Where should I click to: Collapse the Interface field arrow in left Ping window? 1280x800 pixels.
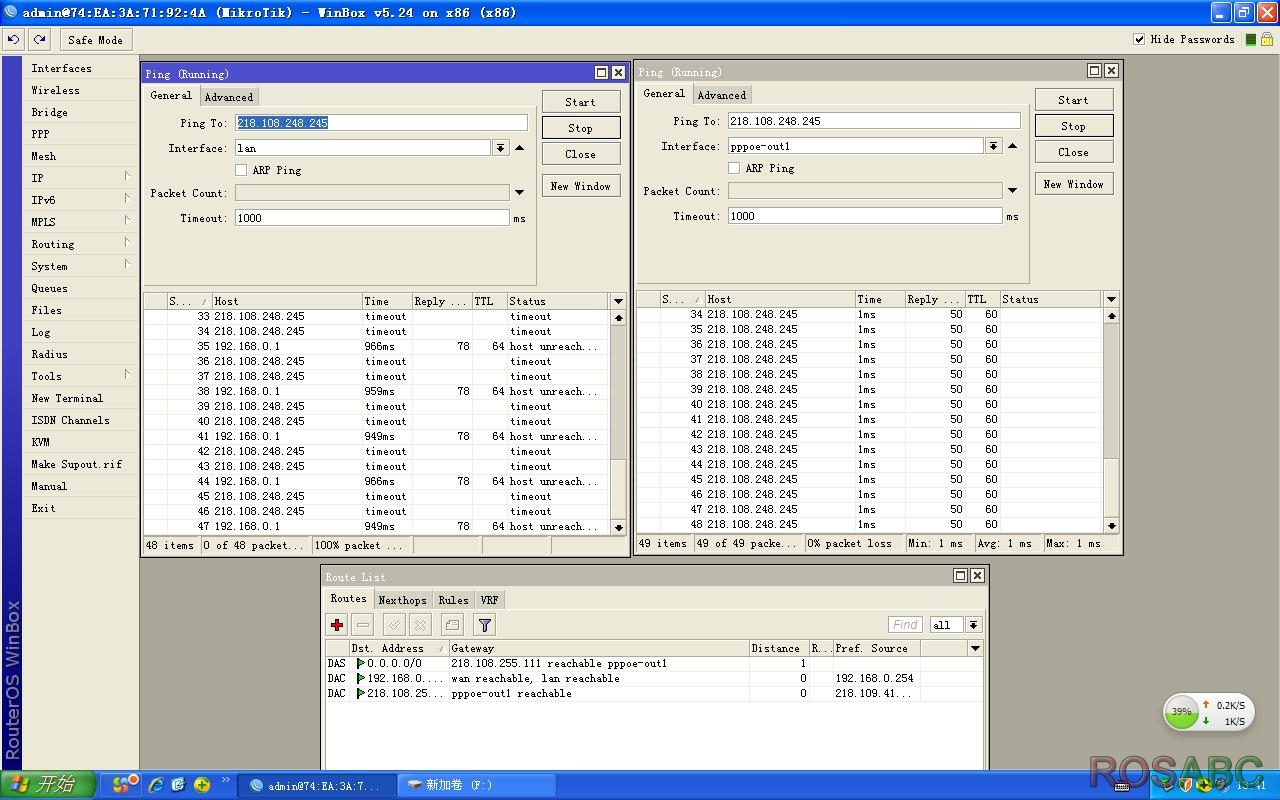click(x=519, y=148)
